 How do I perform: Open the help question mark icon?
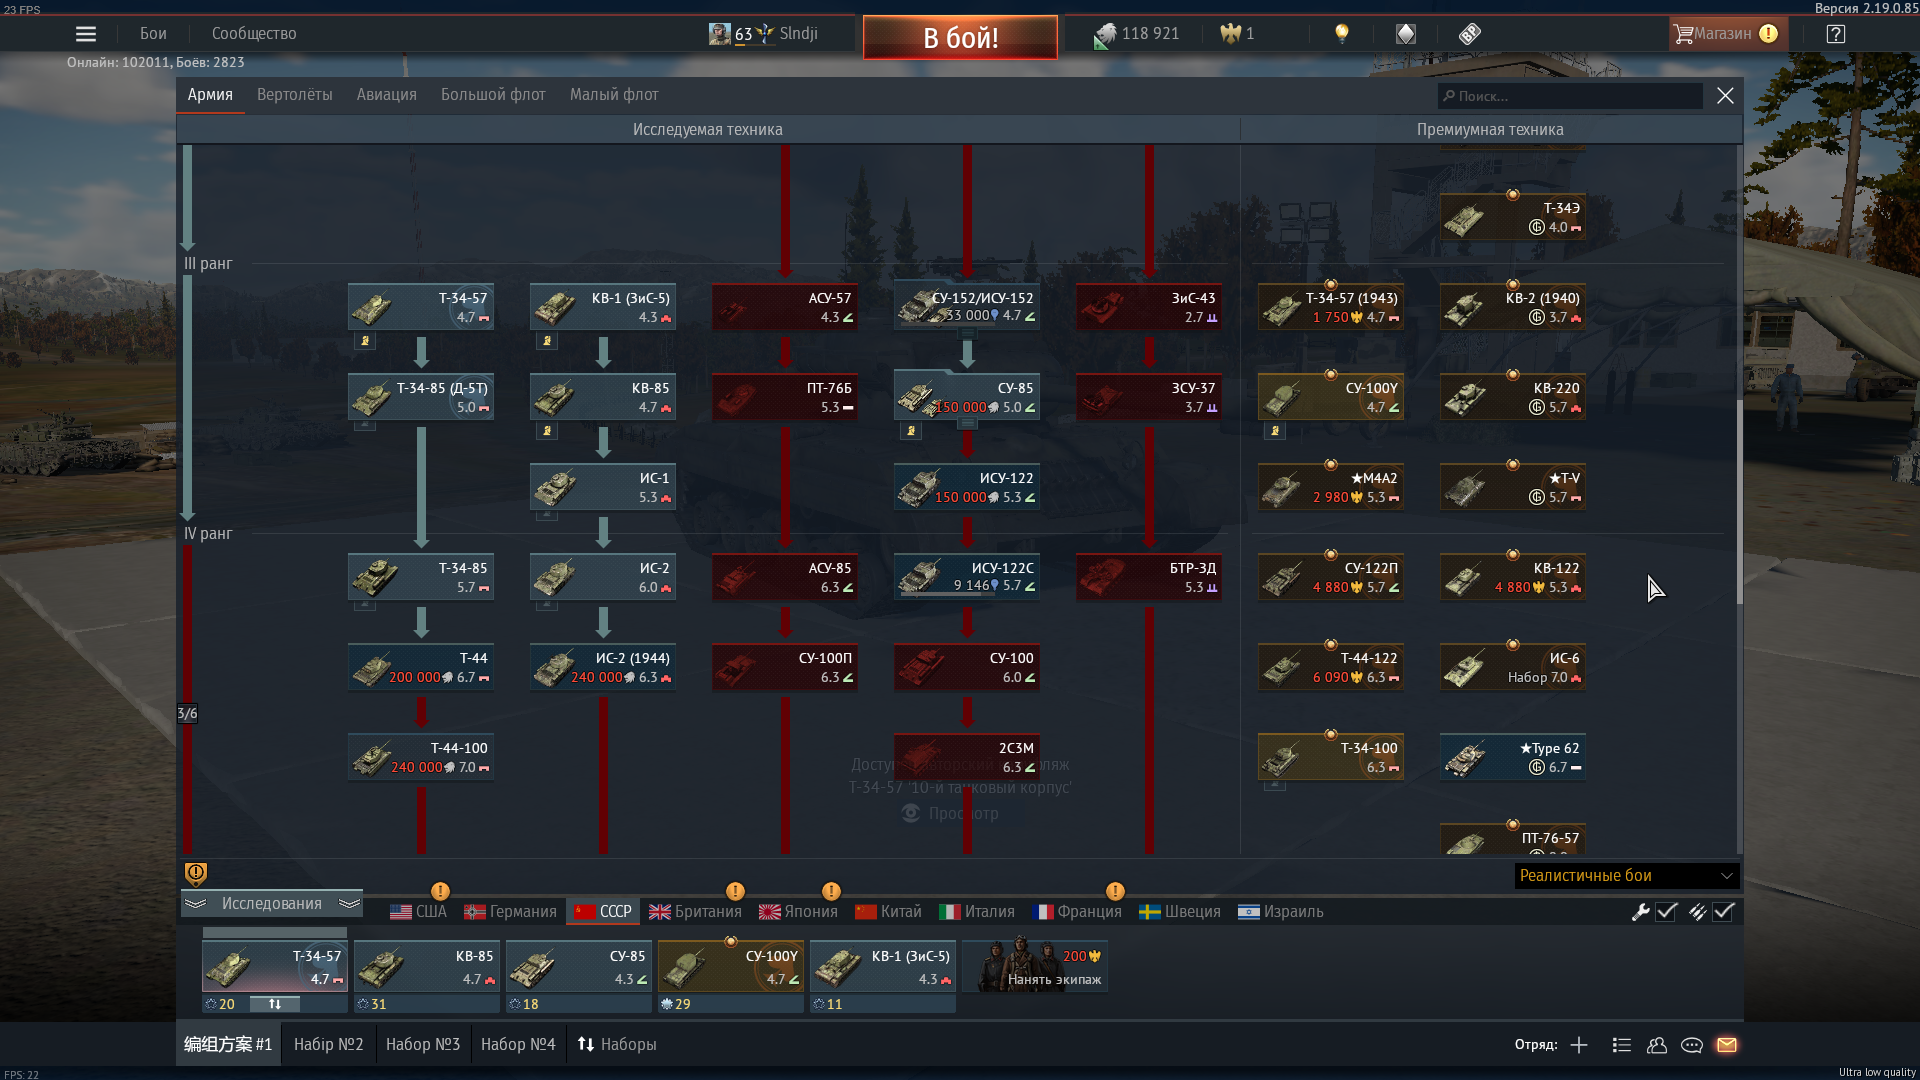click(x=1835, y=34)
